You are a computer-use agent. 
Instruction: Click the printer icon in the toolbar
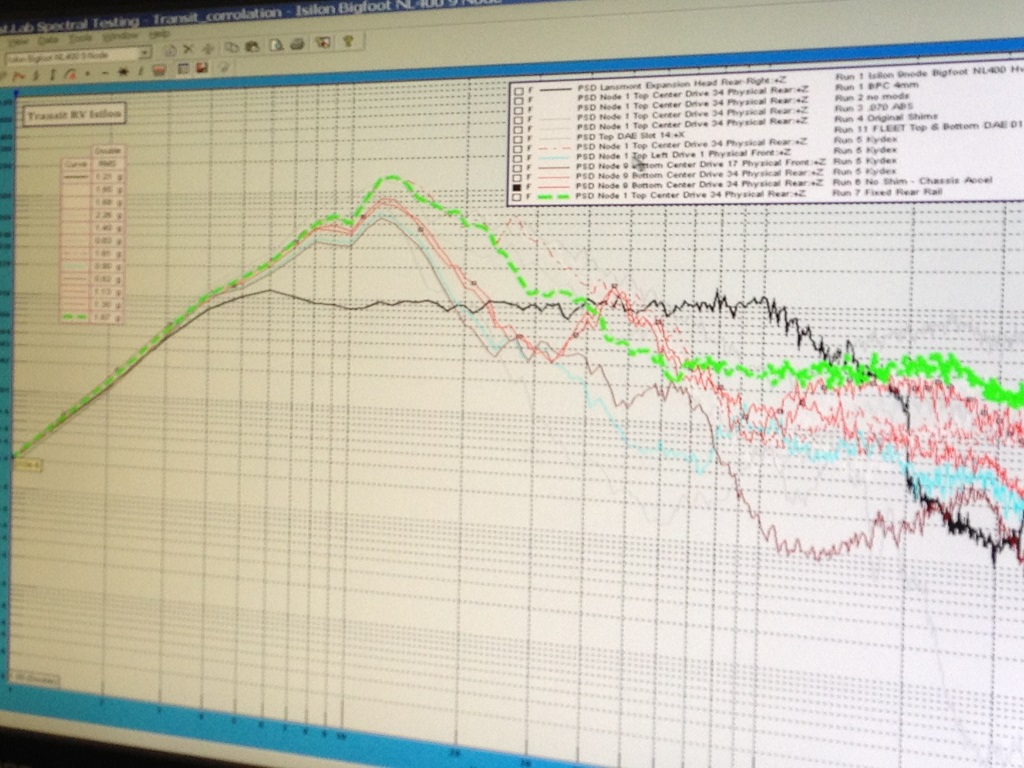(x=298, y=45)
